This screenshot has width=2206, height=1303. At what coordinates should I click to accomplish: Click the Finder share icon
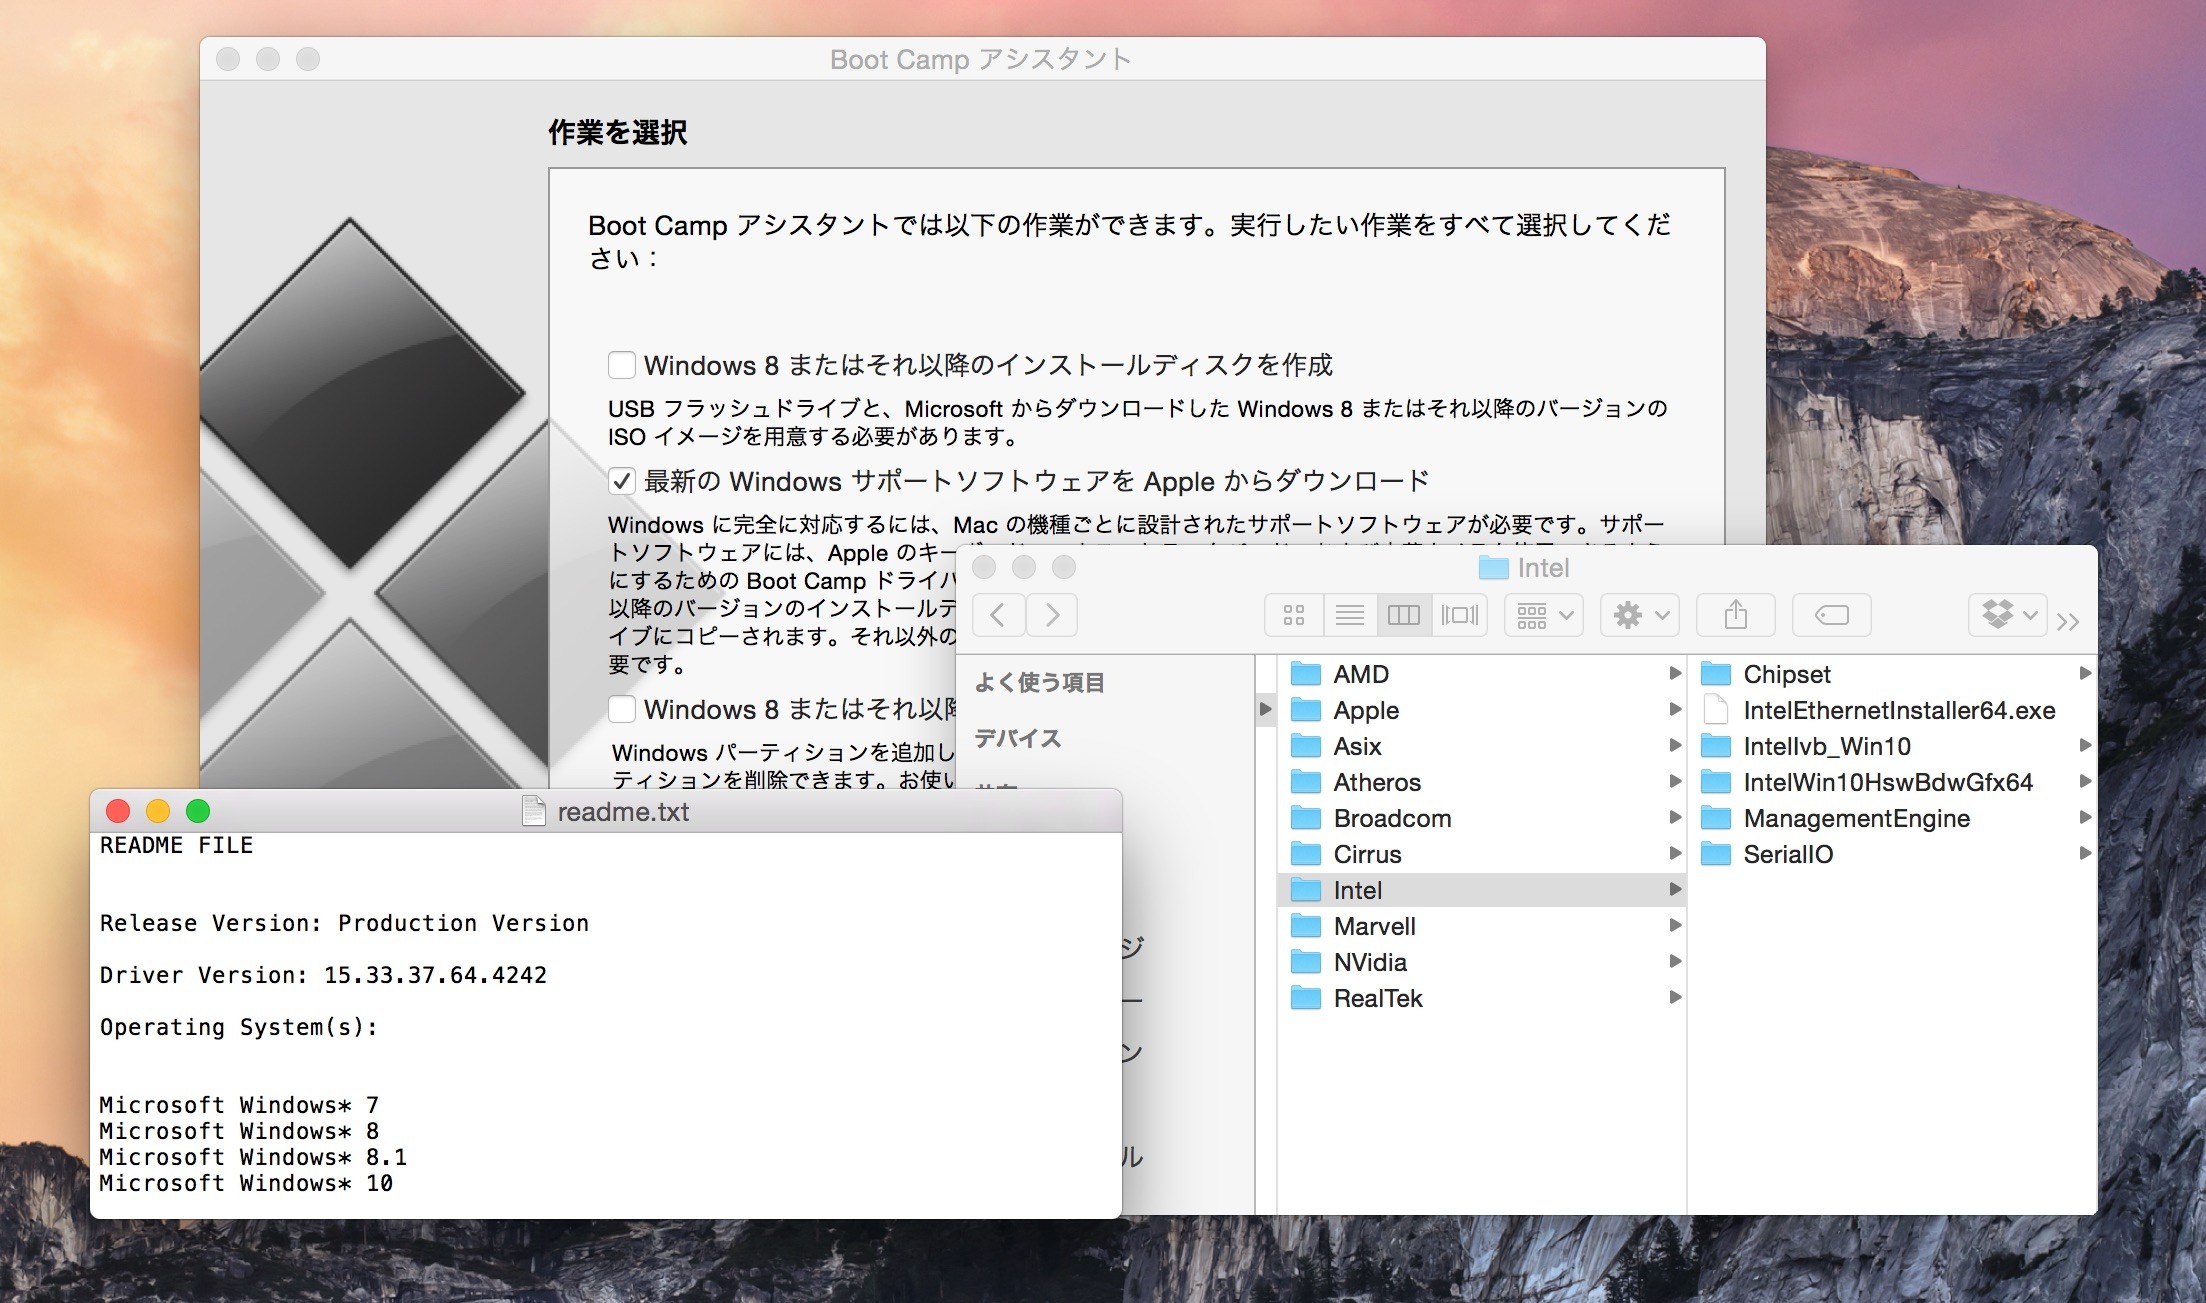pos(1735,615)
